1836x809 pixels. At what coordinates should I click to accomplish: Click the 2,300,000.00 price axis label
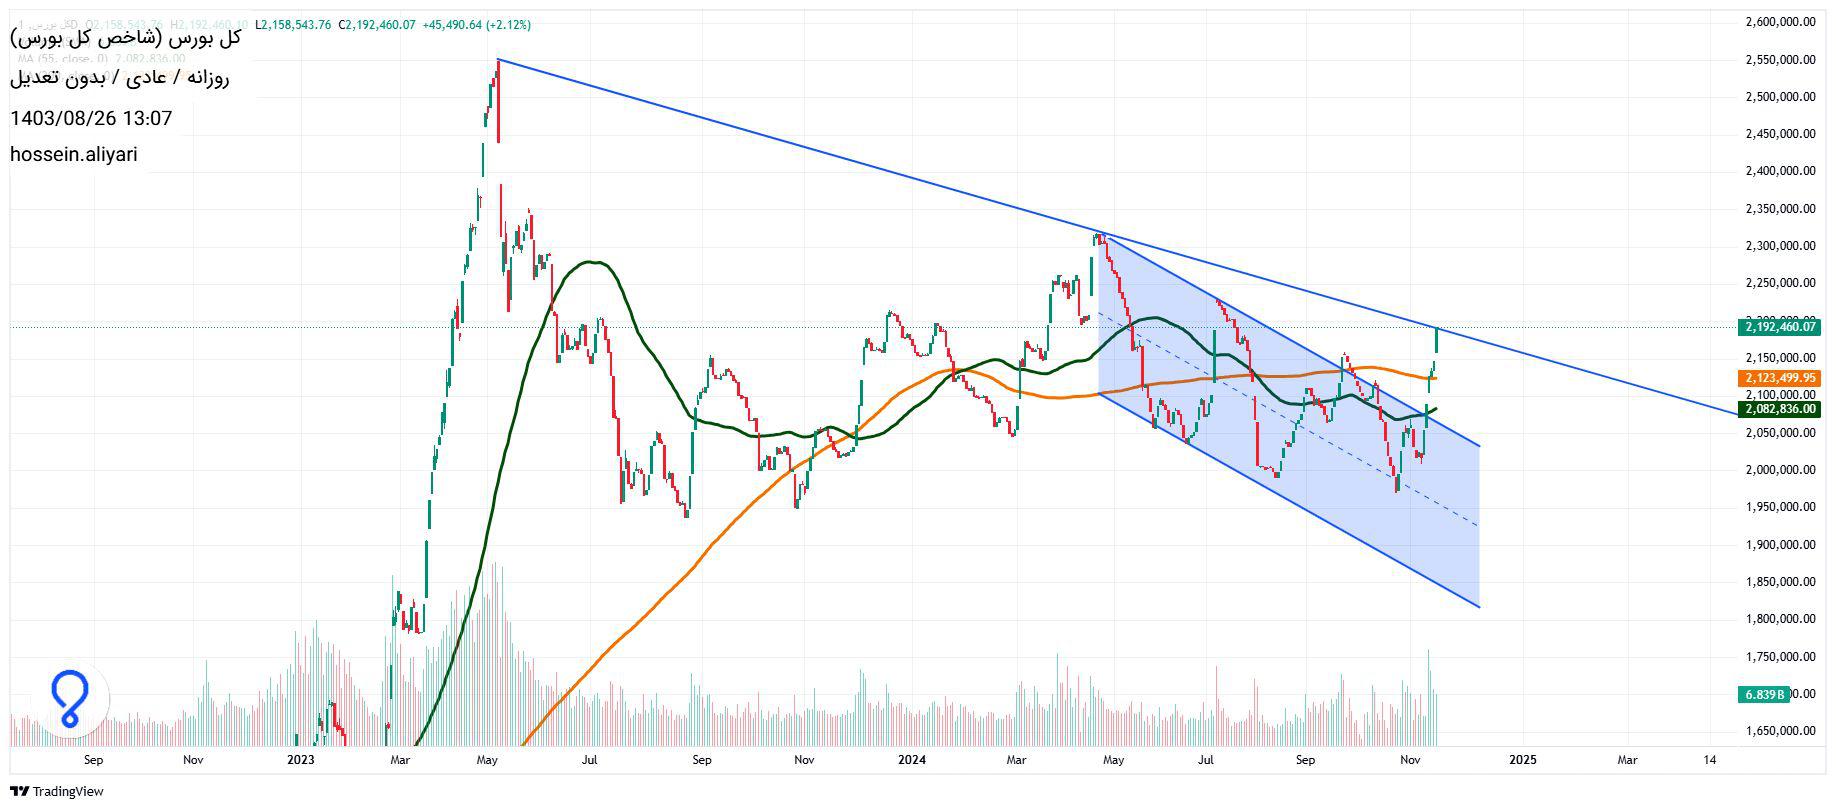click(x=1780, y=246)
